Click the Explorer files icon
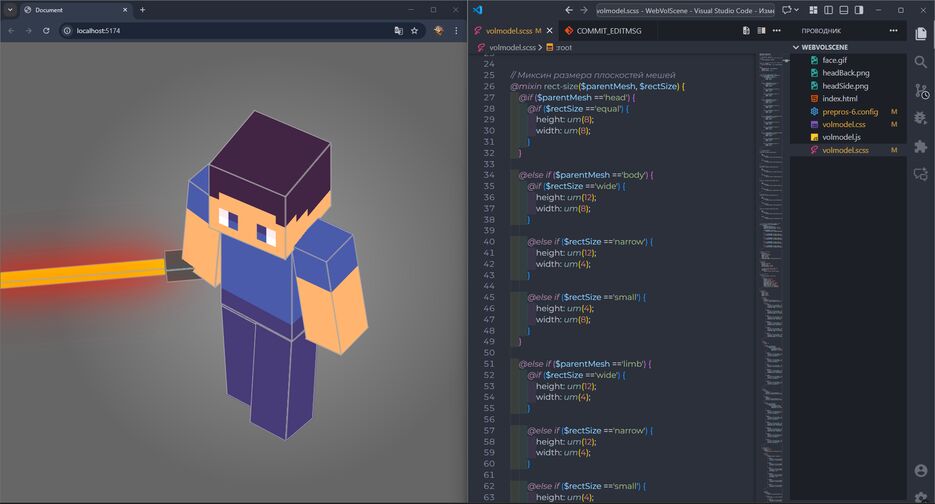Screen dimensions: 935x504 (920, 33)
